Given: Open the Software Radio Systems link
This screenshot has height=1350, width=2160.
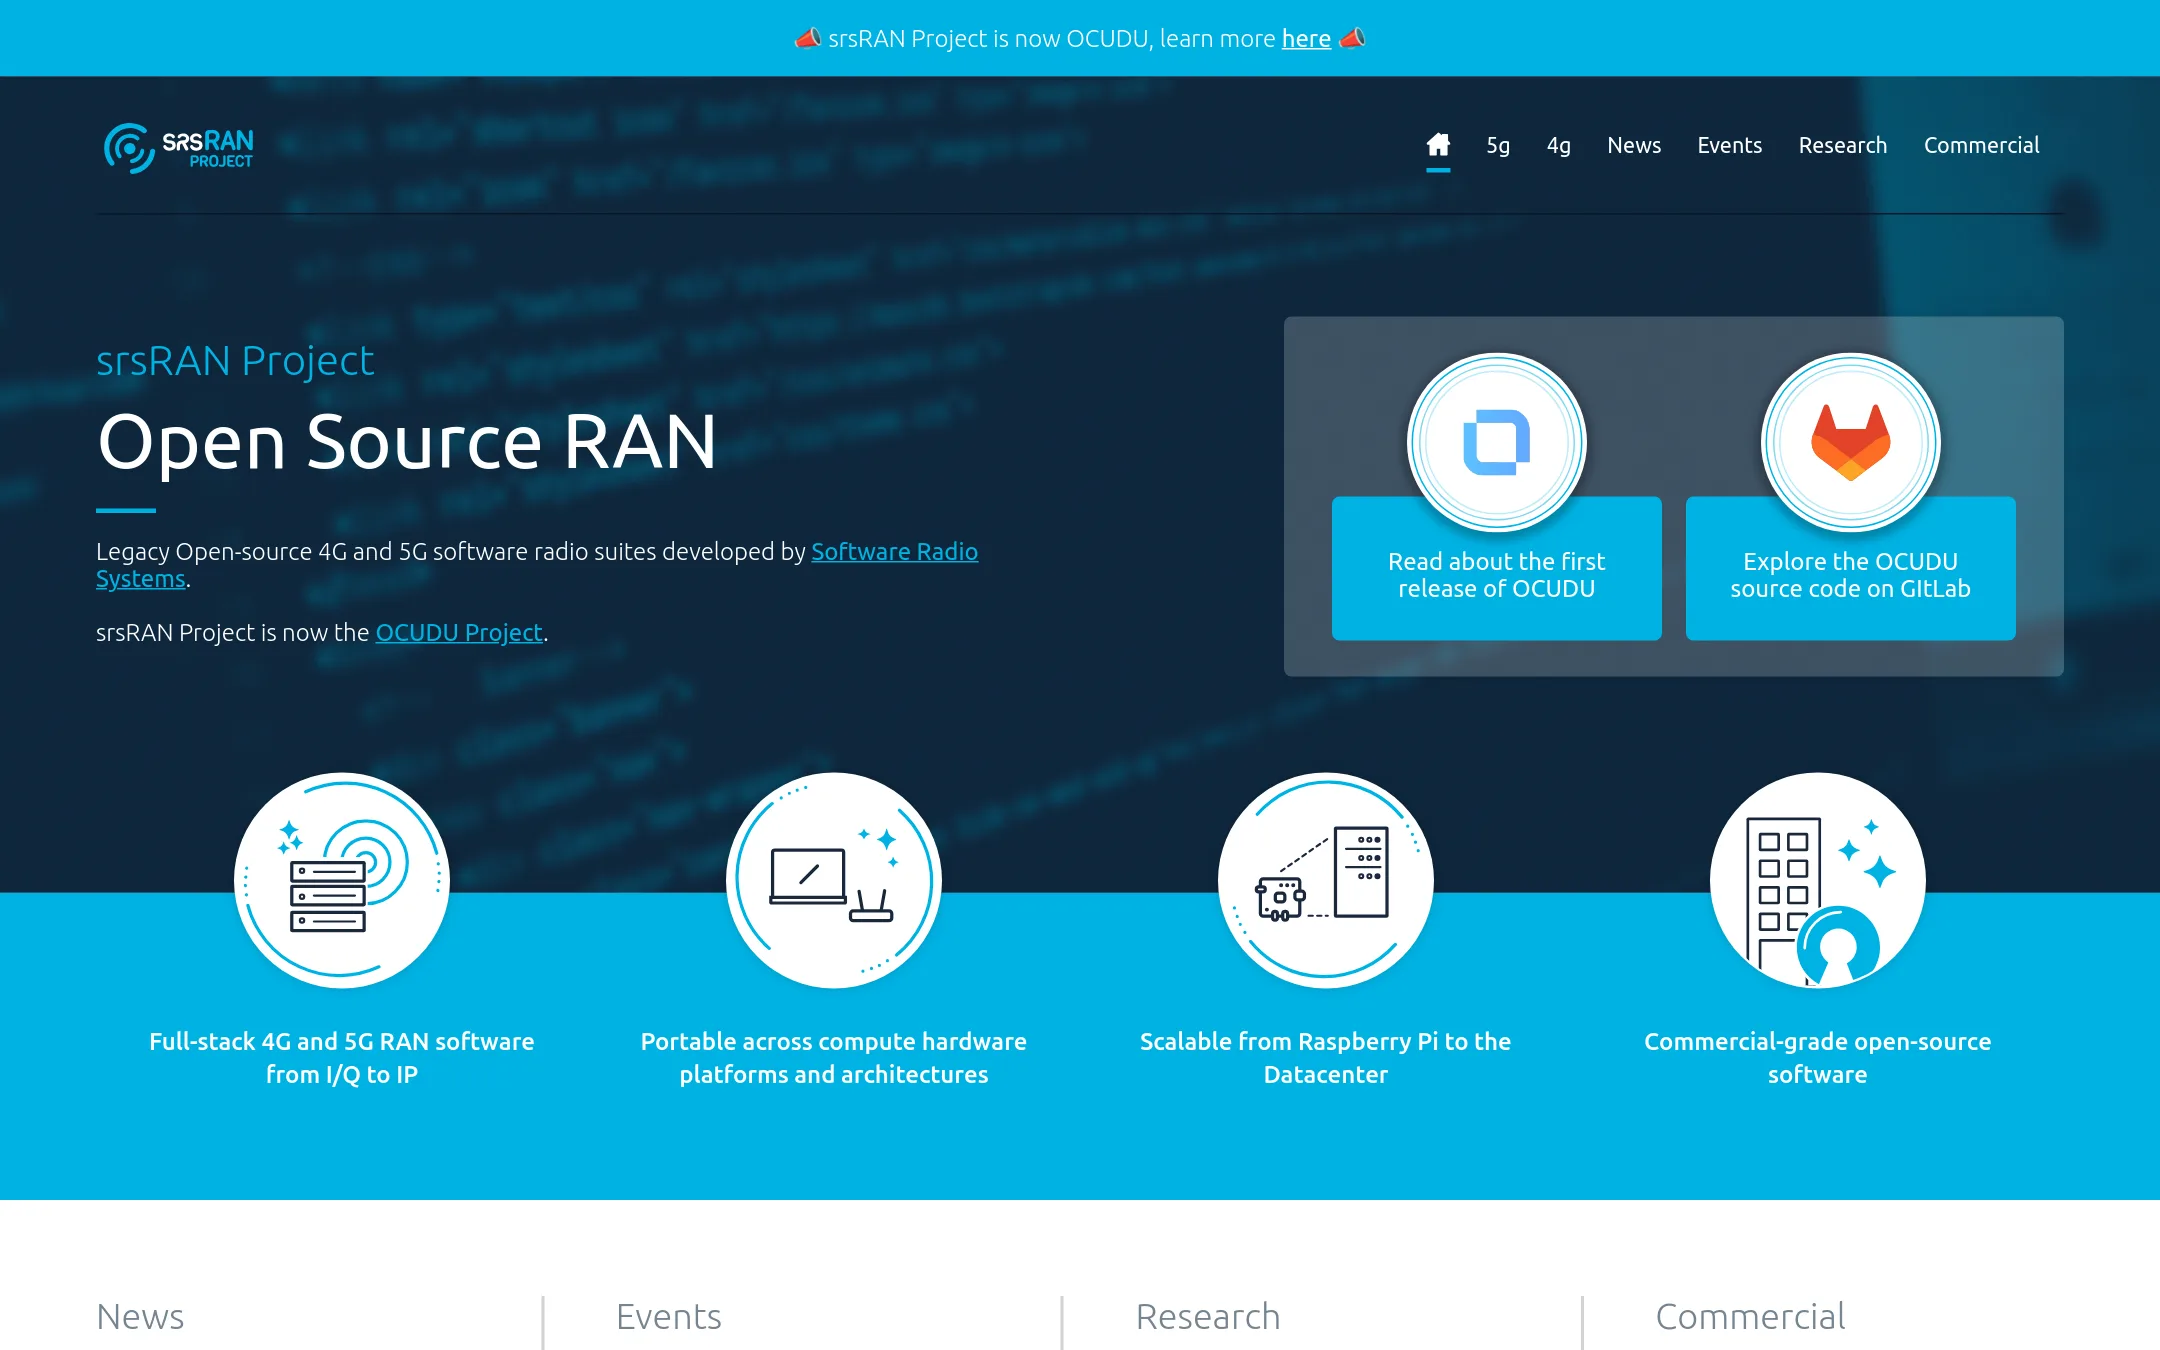Looking at the screenshot, I should point(537,565).
